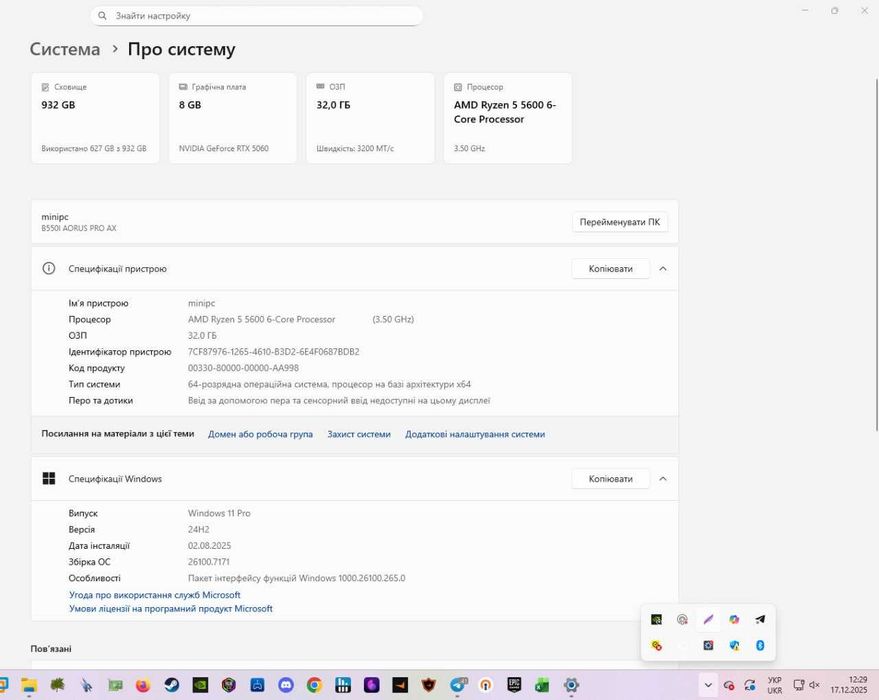
Task: Collapse the Специфікації Windows section
Action: [663, 479]
